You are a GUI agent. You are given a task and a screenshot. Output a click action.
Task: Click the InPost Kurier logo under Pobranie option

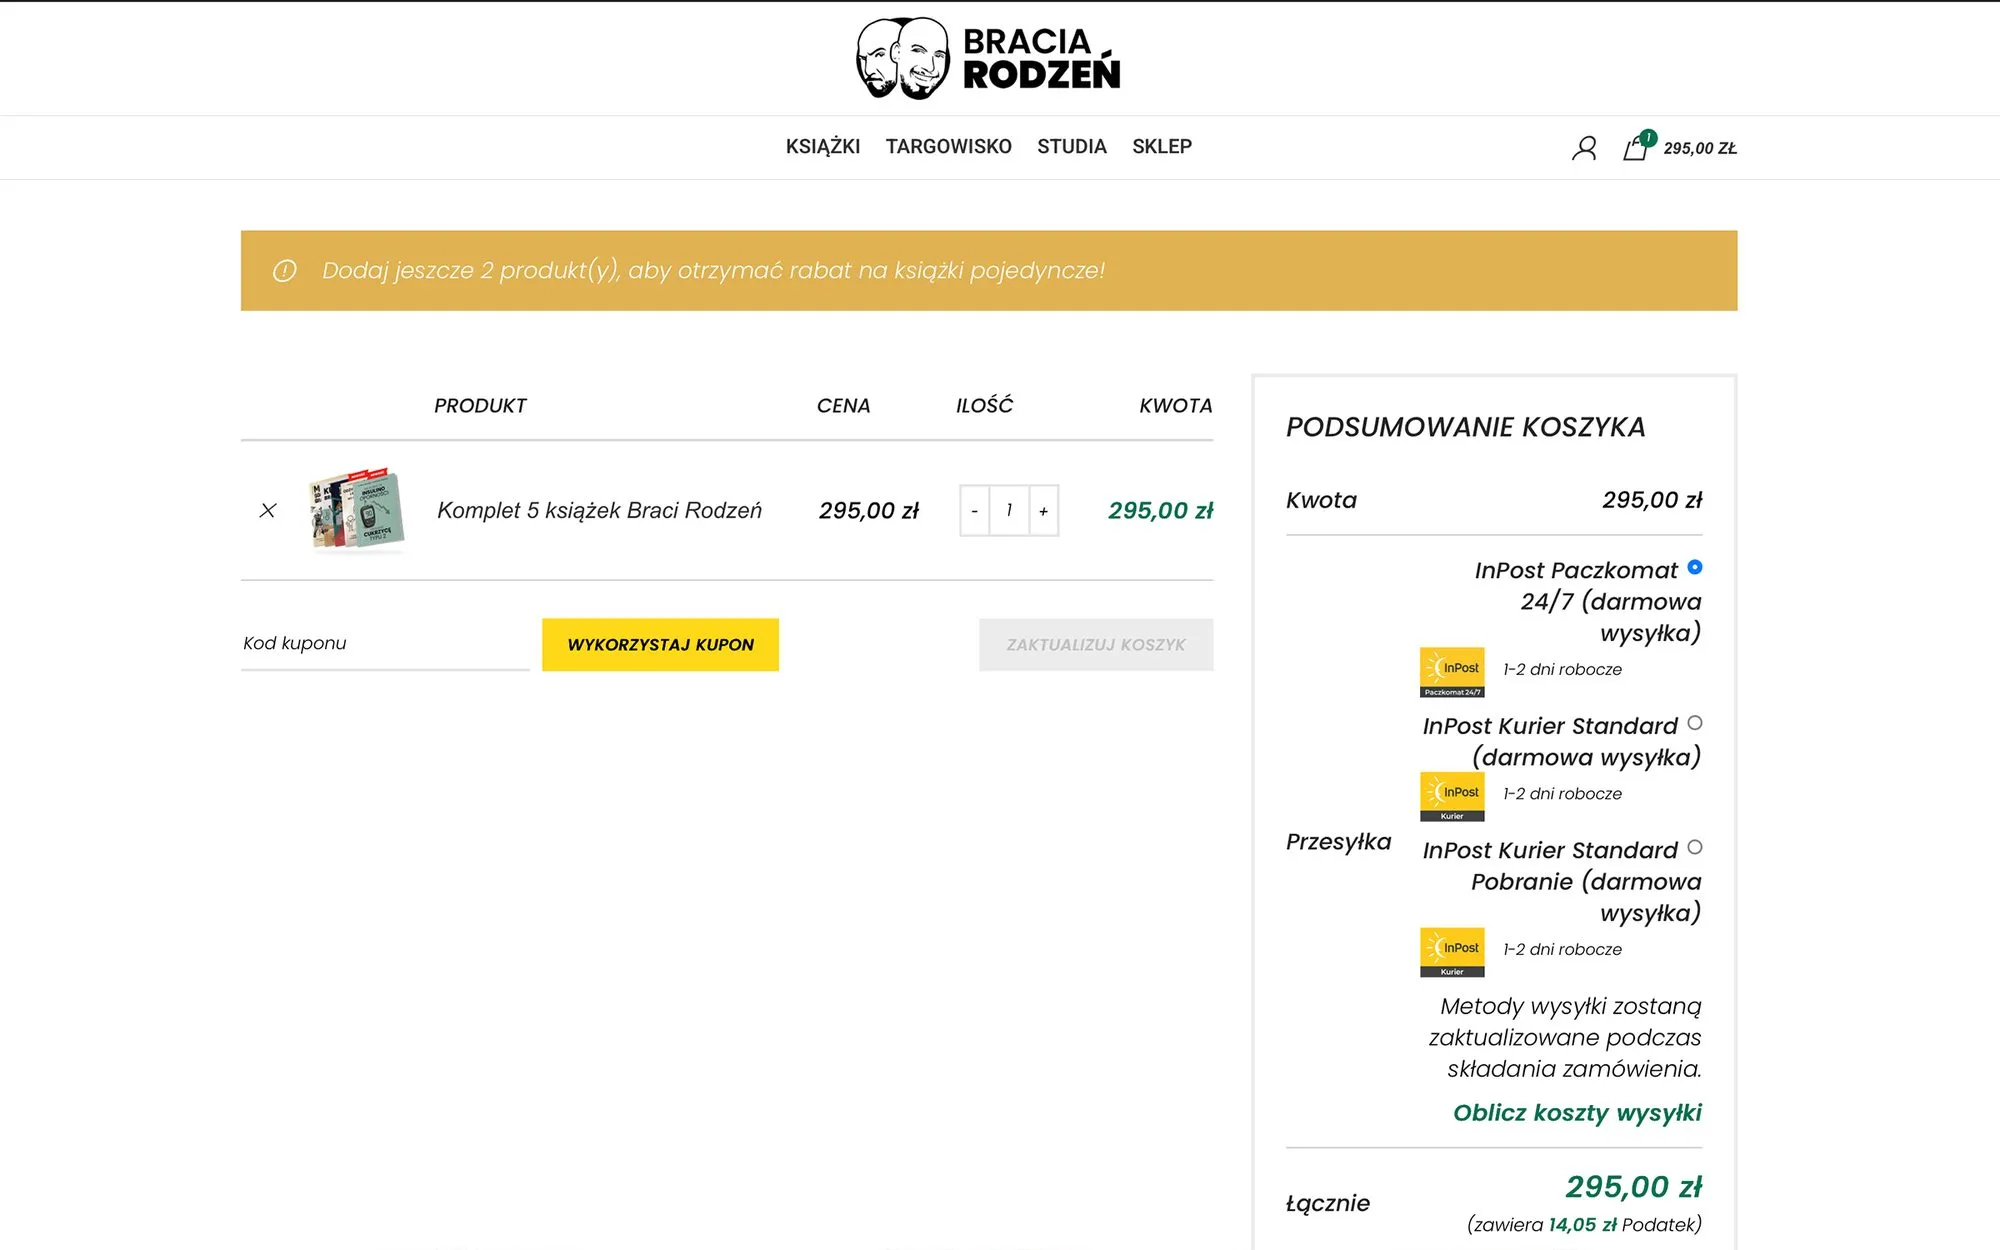pos(1452,952)
